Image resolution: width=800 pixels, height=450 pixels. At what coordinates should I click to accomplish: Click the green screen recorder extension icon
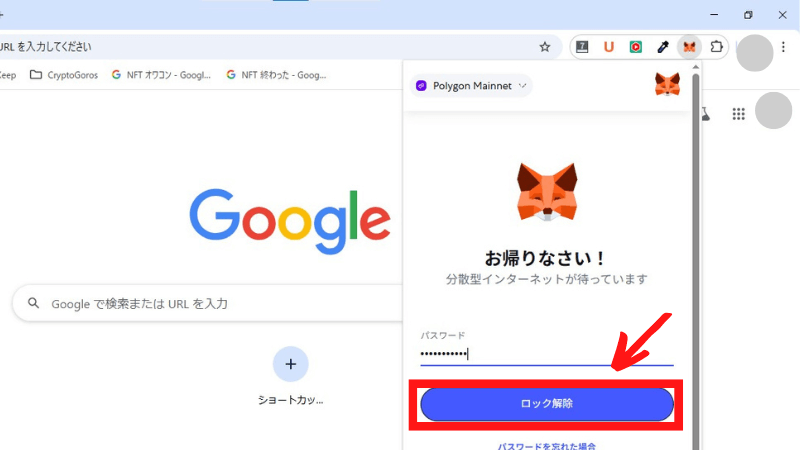click(636, 47)
